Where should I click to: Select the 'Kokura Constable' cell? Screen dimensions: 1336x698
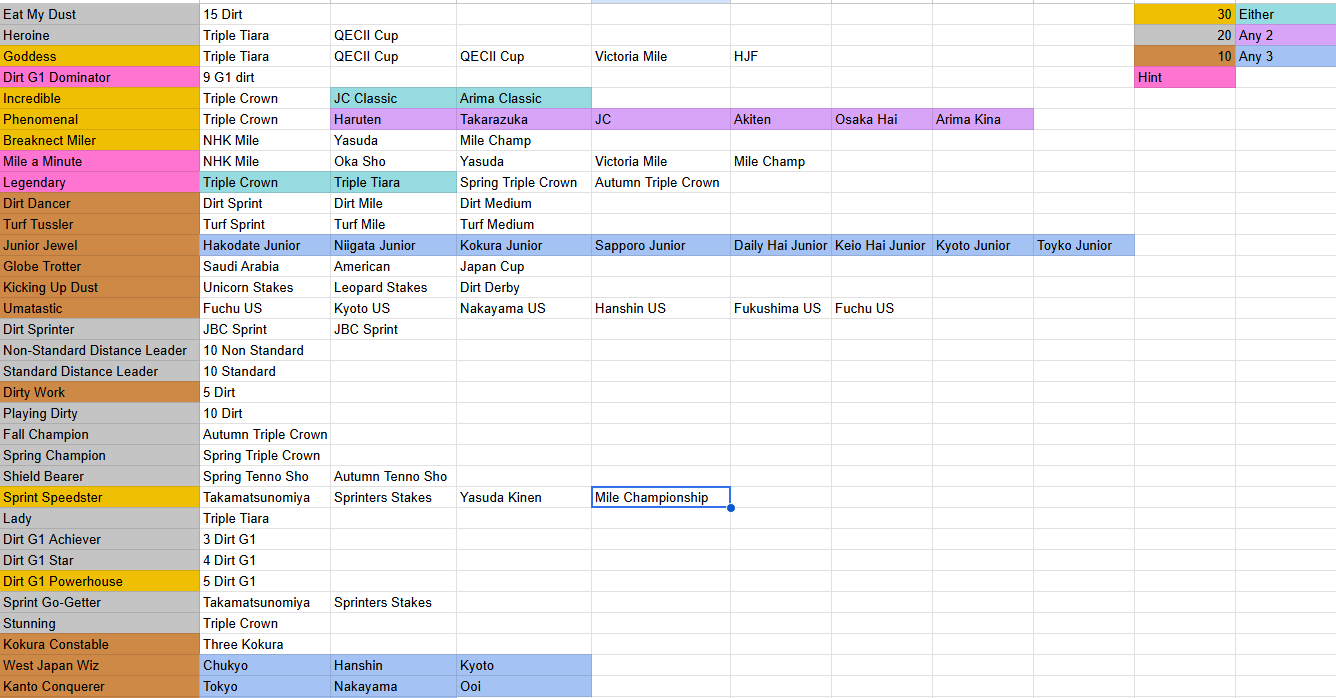(100, 644)
